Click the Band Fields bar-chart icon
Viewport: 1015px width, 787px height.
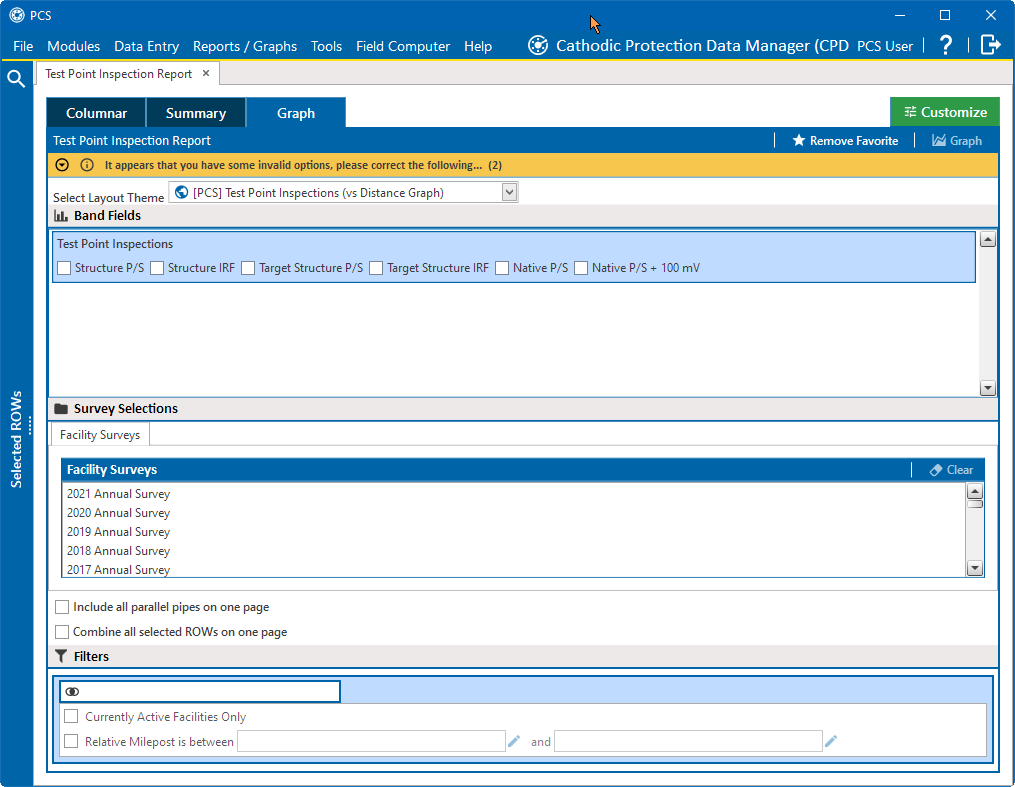tap(62, 215)
